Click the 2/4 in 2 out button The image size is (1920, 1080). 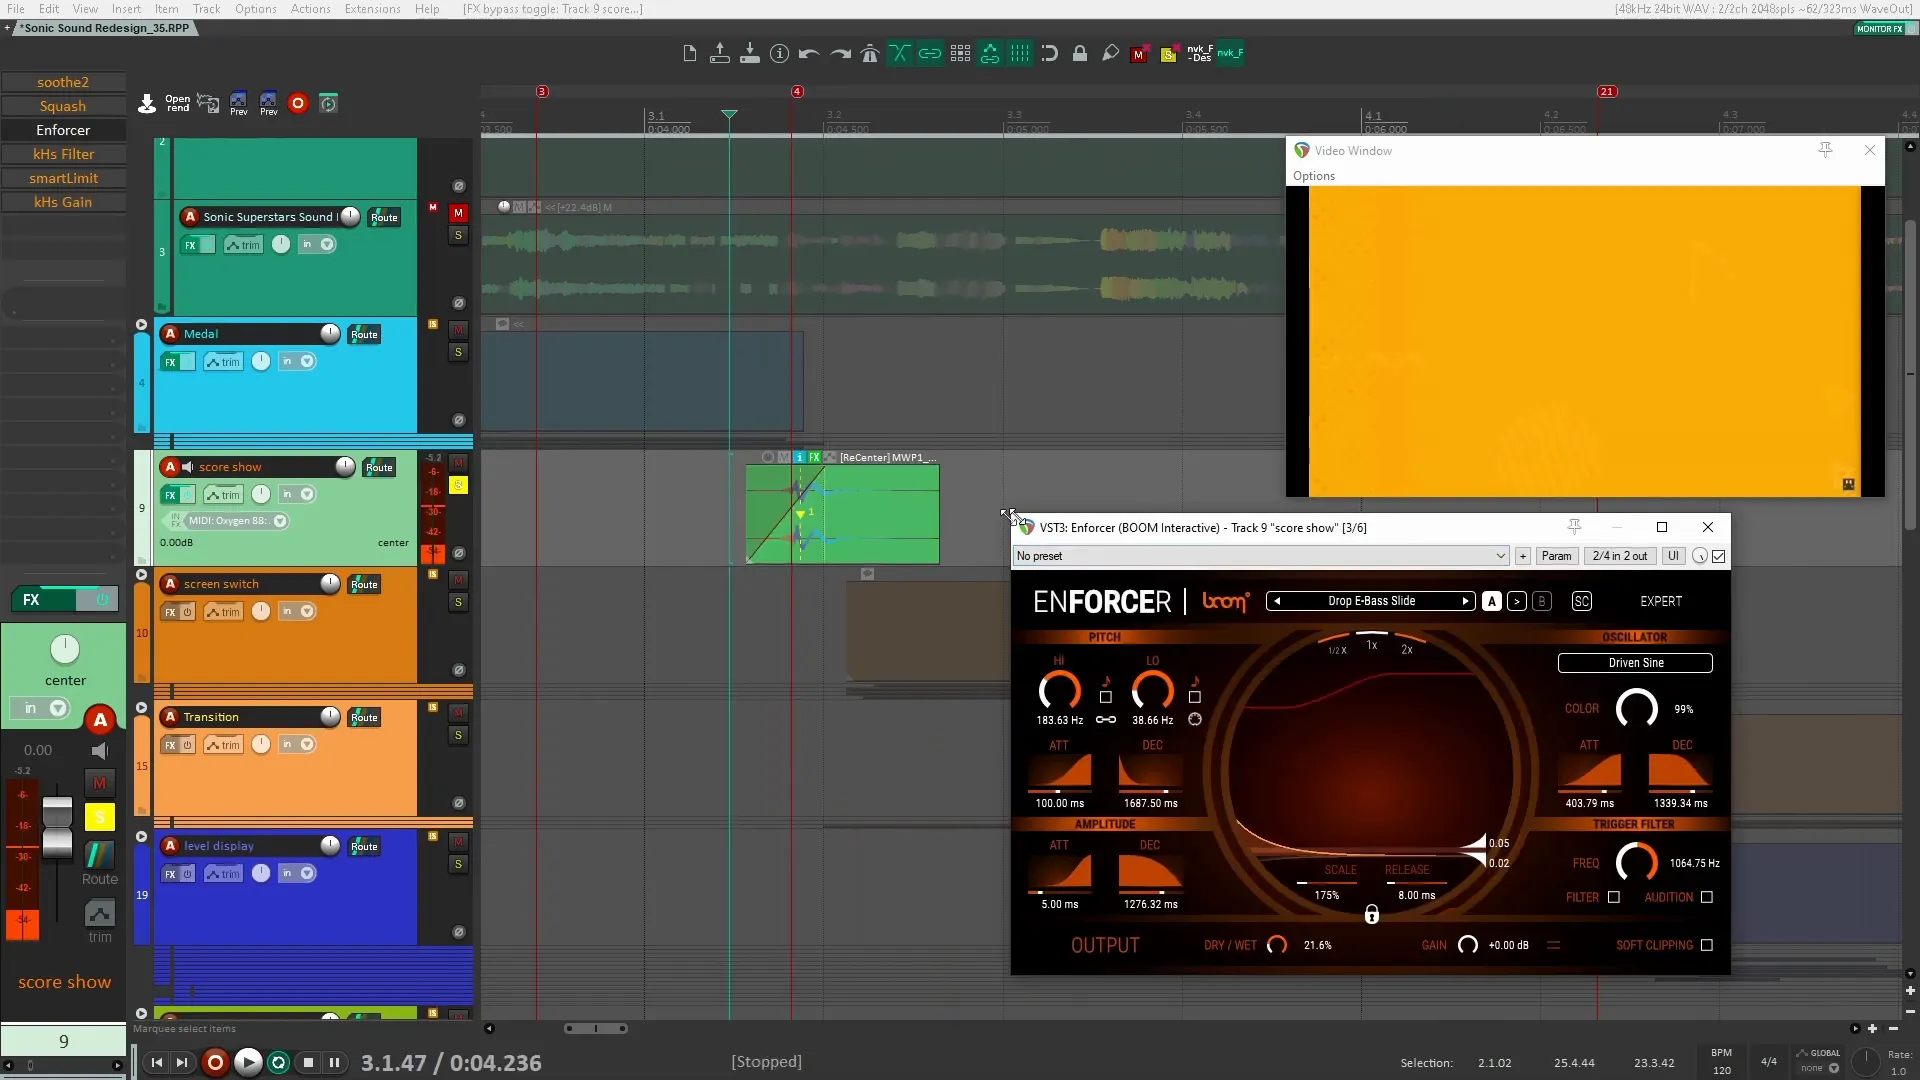[1619, 556]
